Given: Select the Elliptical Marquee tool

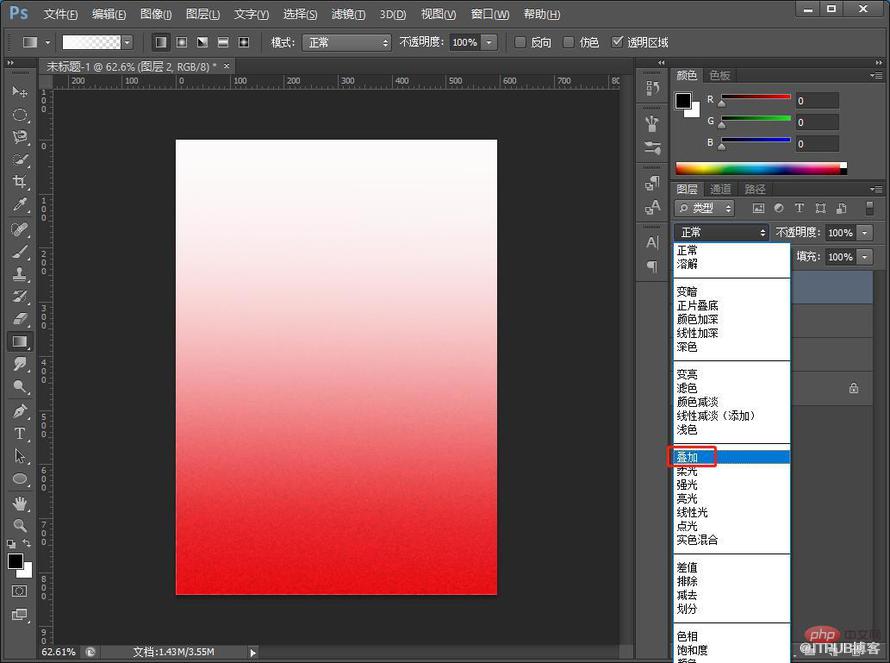Looking at the screenshot, I should click(20, 115).
